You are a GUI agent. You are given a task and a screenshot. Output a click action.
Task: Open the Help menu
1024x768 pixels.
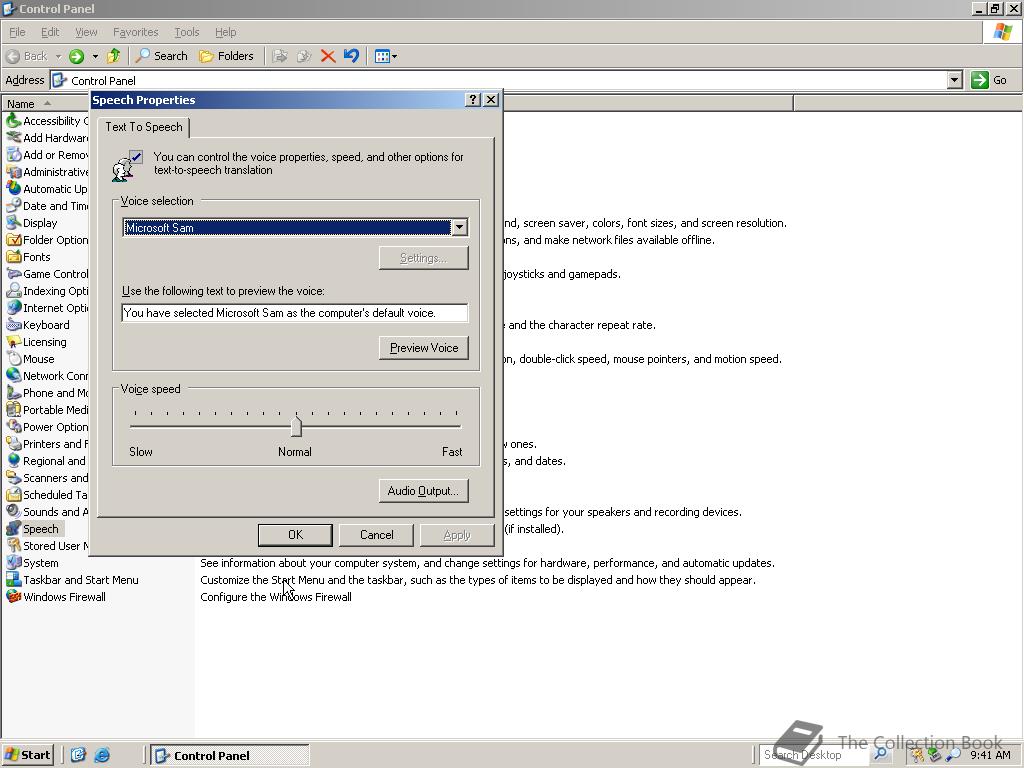pos(225,32)
